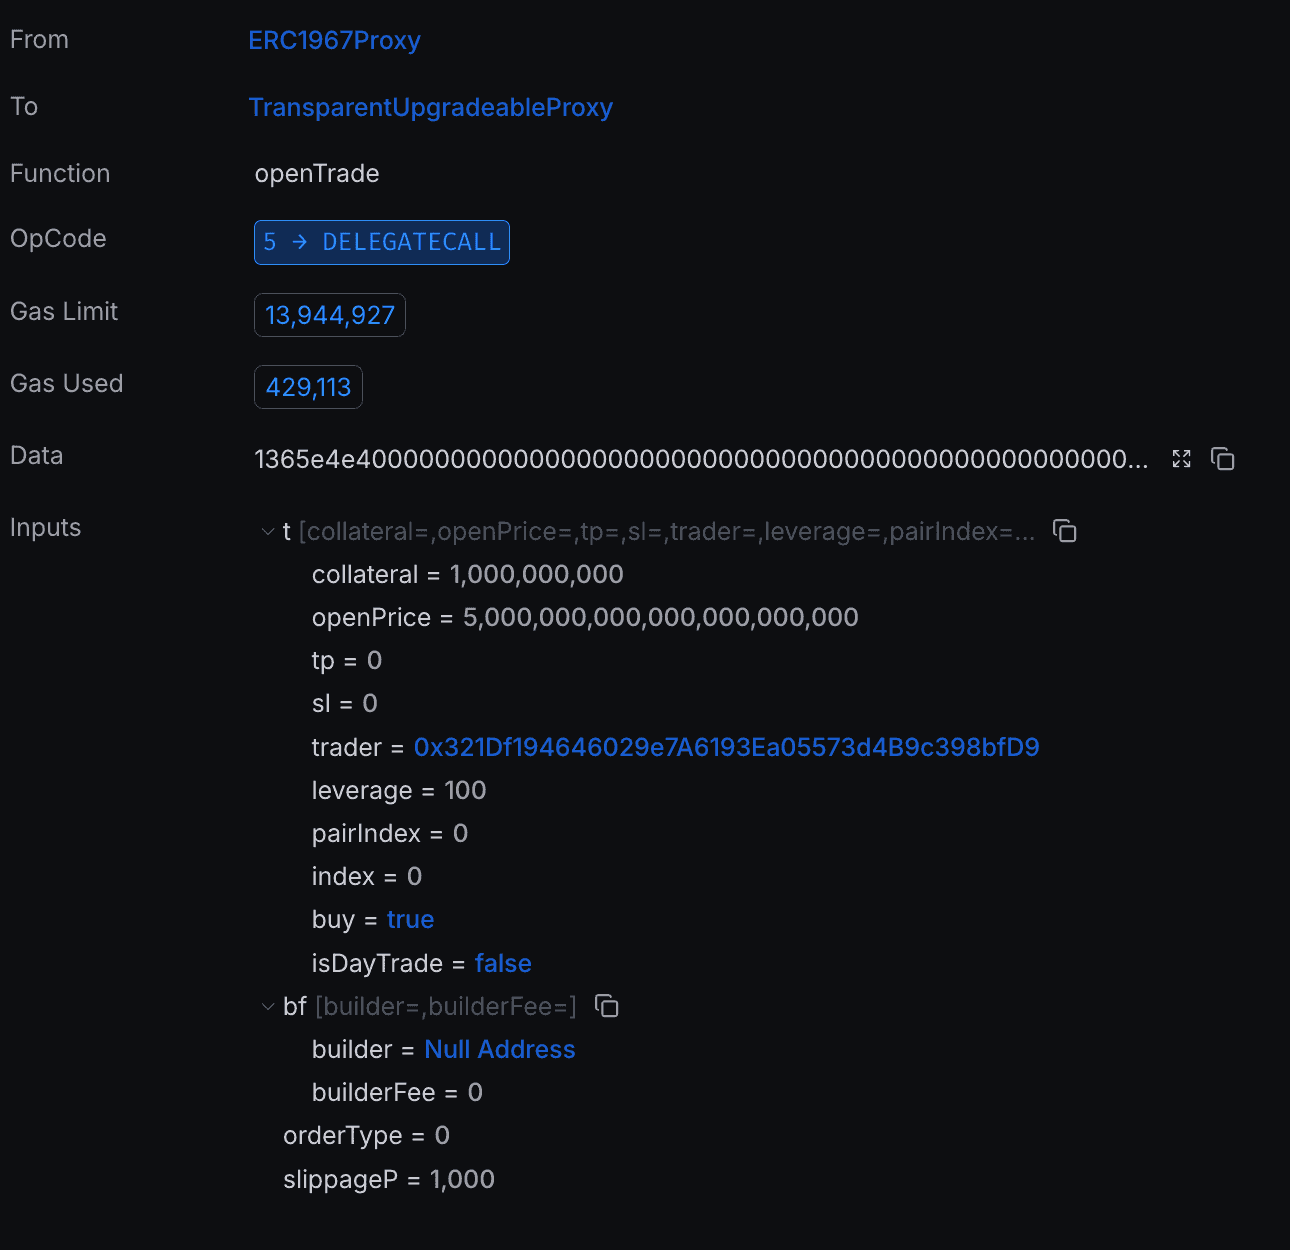The image size is (1290, 1250).
Task: Select the buy value true
Action: pos(410,919)
